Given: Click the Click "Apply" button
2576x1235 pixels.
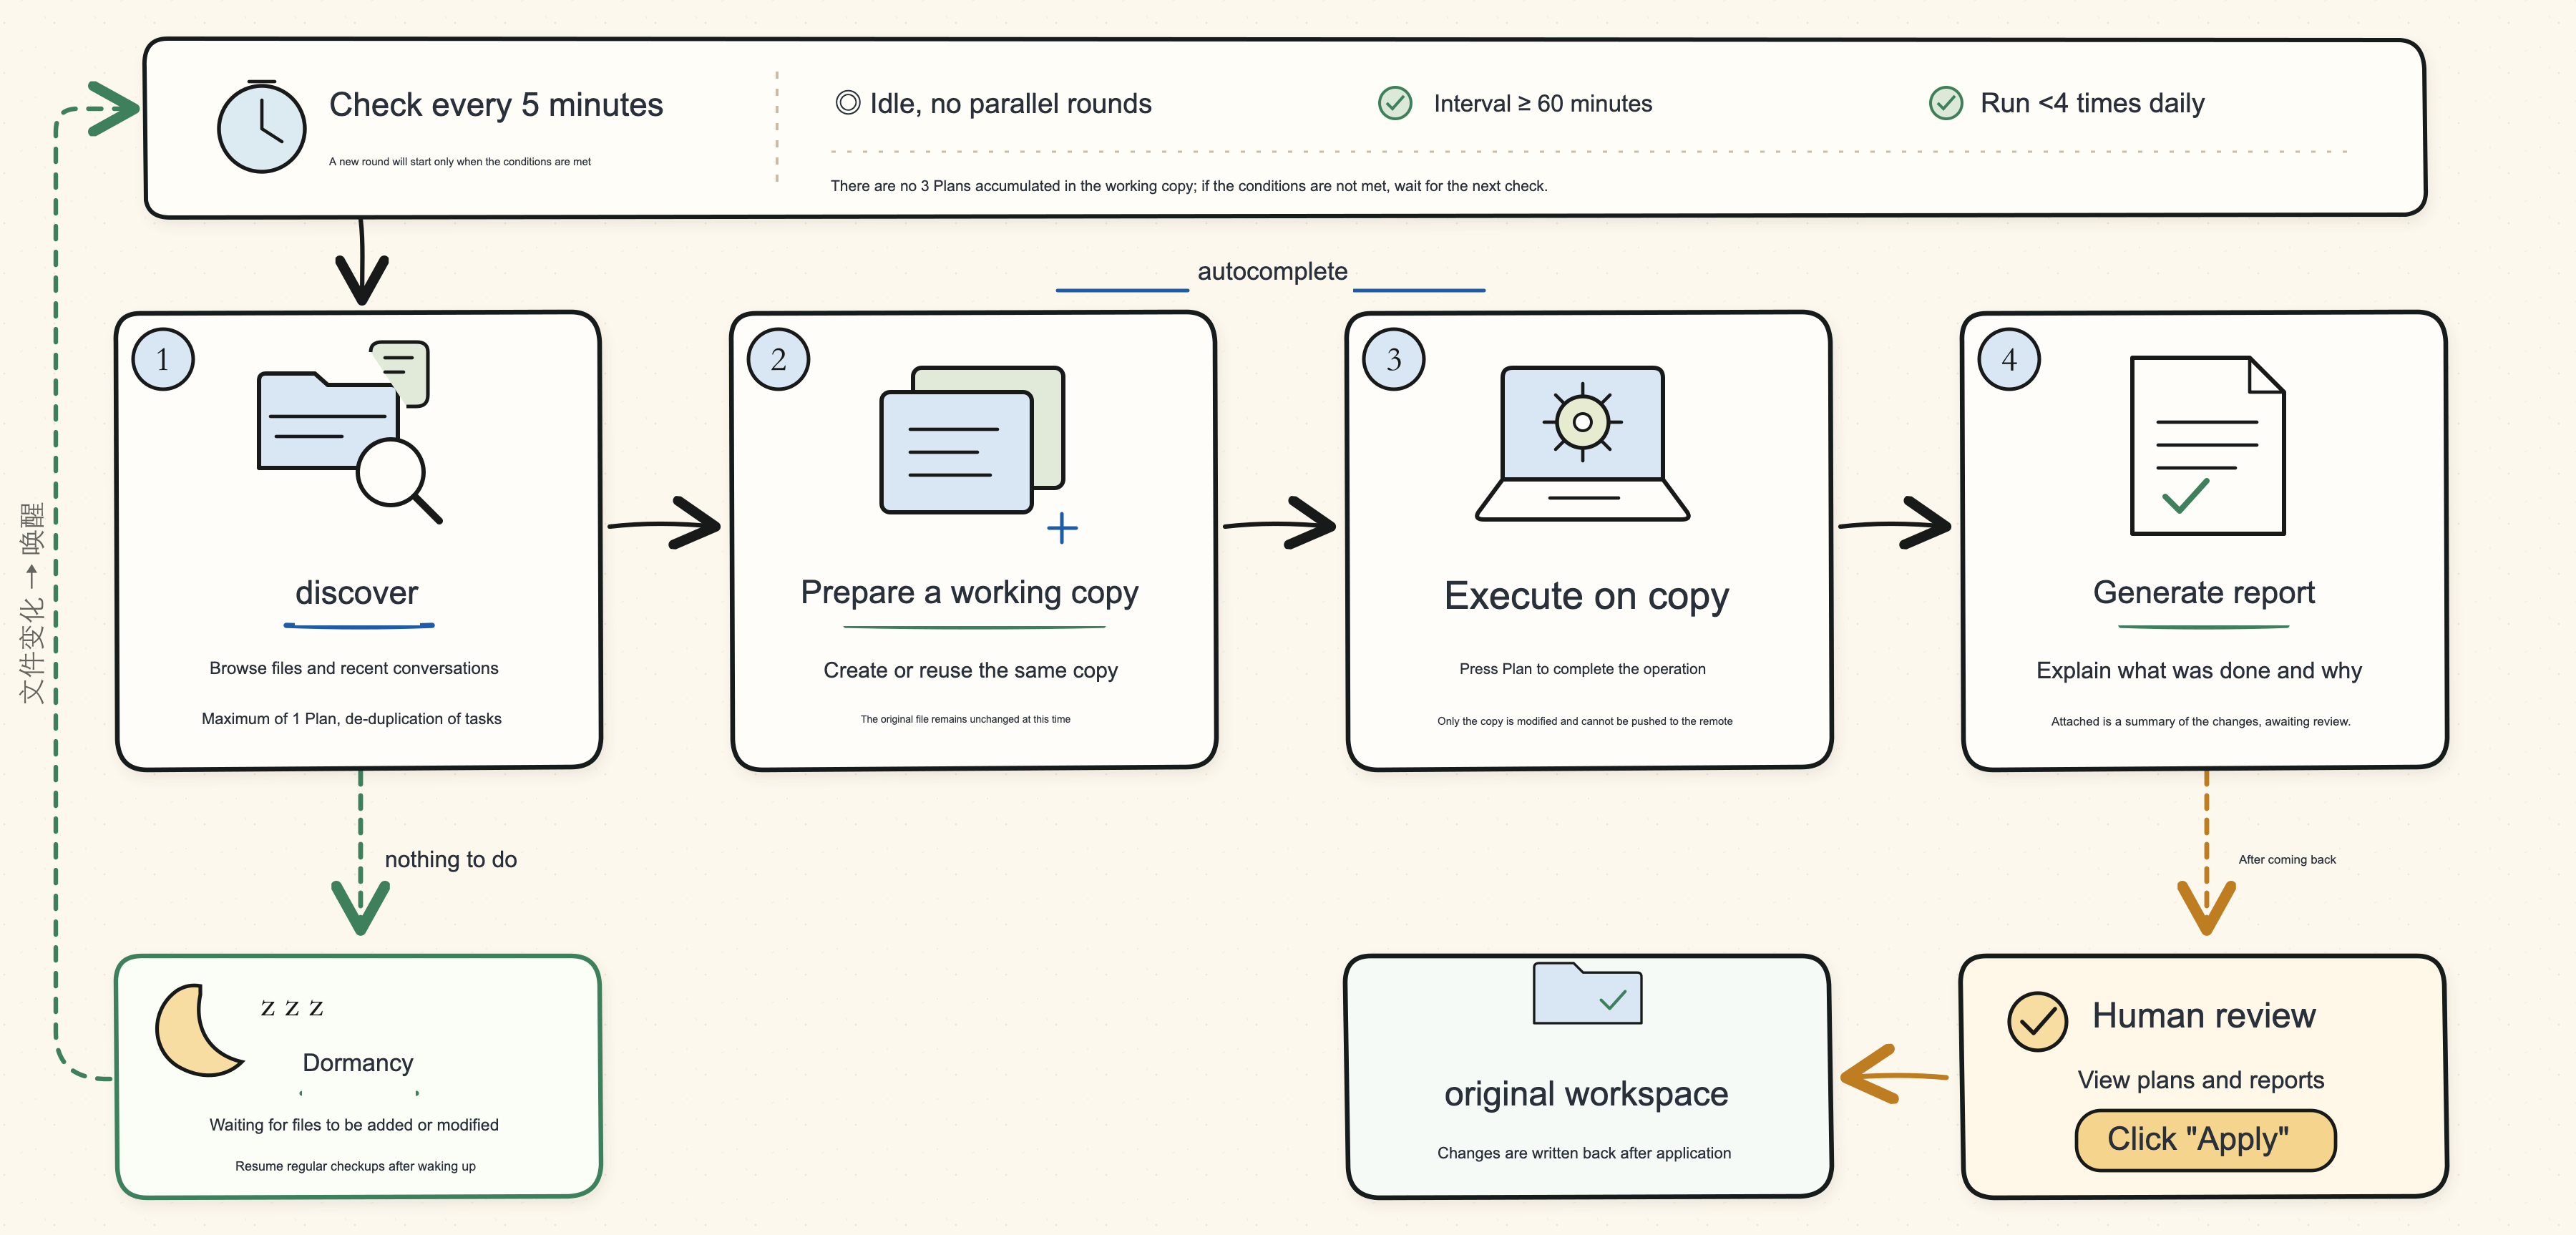Looking at the screenshot, I should (2205, 1139).
